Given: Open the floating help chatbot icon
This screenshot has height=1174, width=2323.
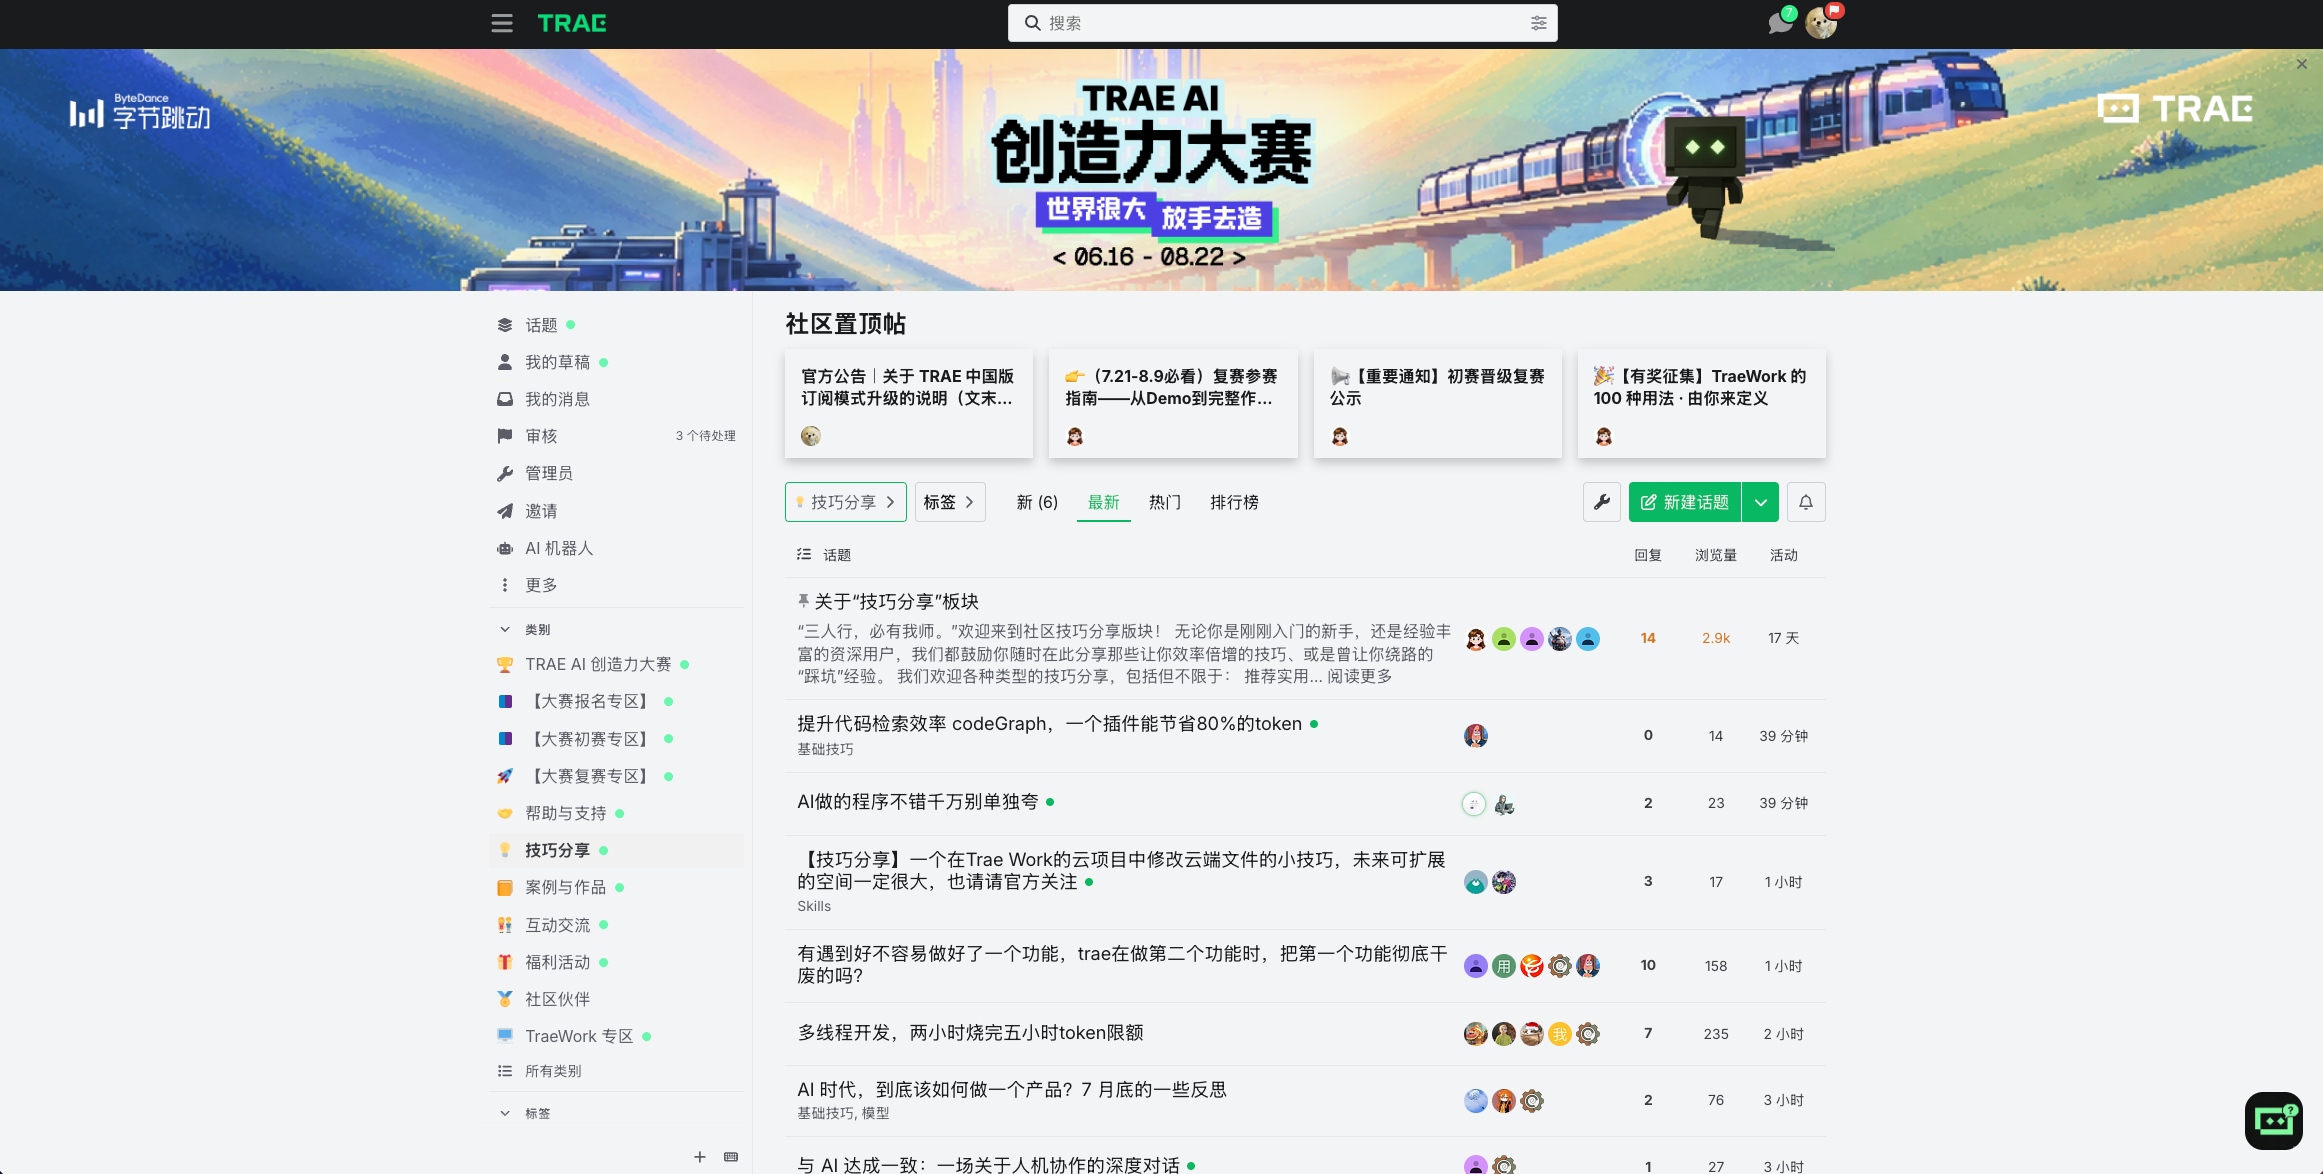Looking at the screenshot, I should click(2273, 1121).
